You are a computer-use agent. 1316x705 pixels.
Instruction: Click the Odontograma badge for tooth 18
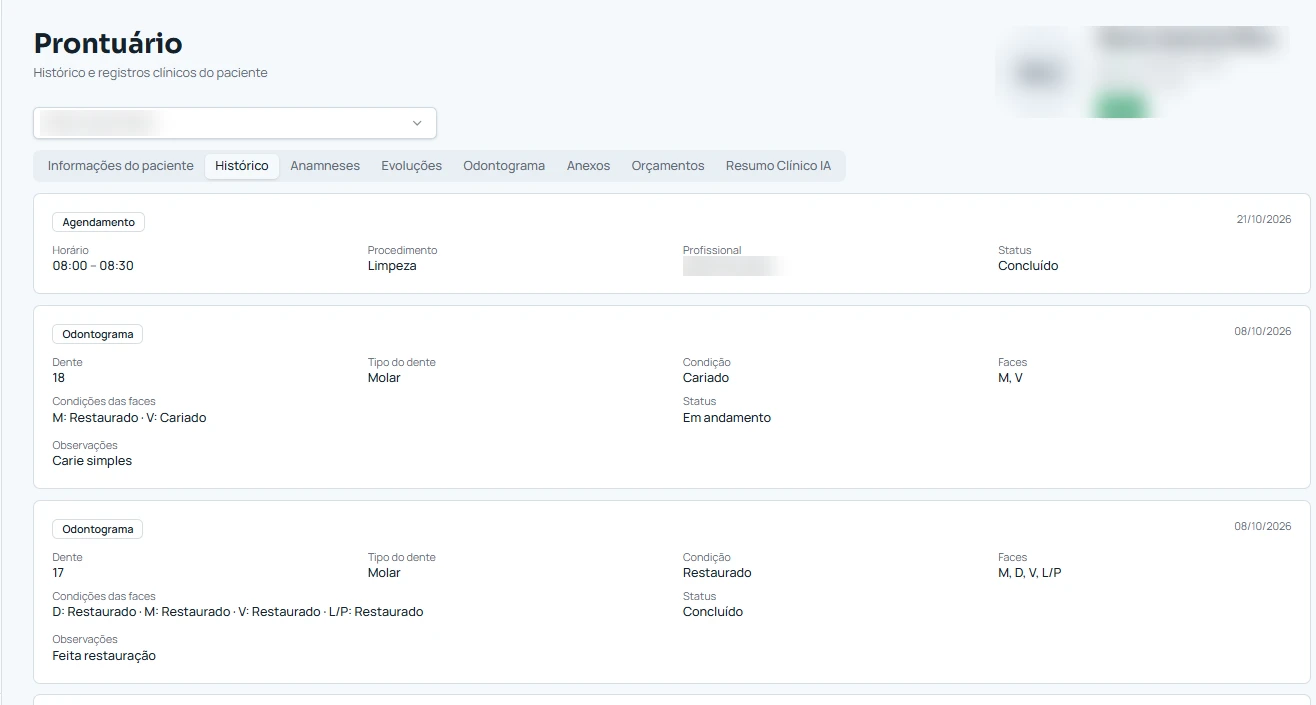(98, 334)
